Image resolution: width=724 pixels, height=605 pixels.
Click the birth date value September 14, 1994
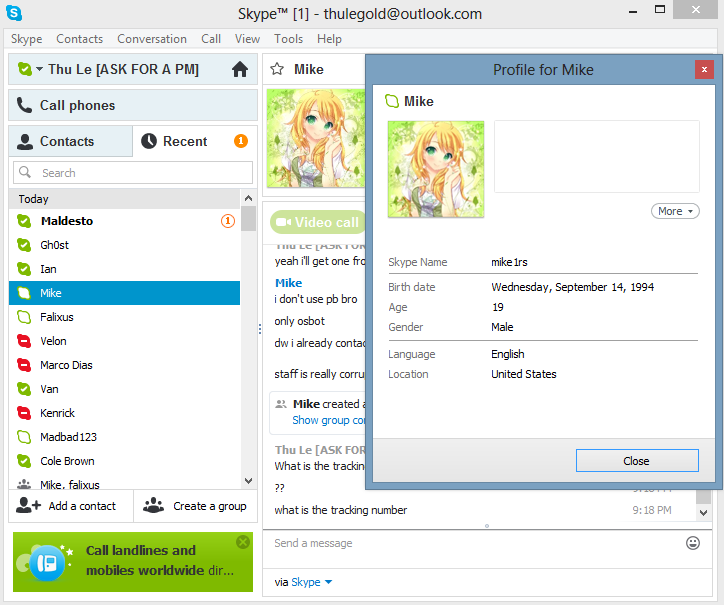(573, 287)
